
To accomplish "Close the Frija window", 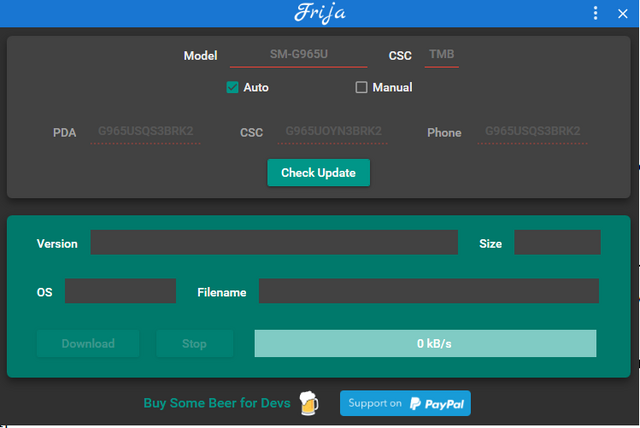I will (622, 14).
